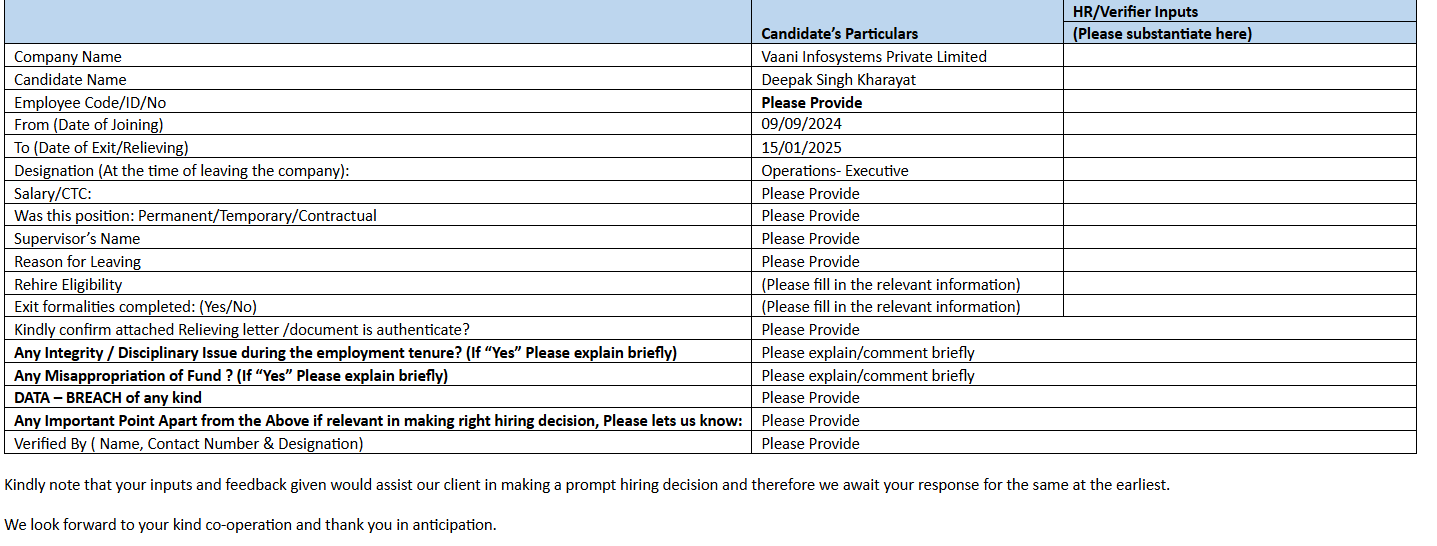Click the verifier input cell for Salary/CTC
Viewport: 1437px width, 546px height.
coord(1239,193)
